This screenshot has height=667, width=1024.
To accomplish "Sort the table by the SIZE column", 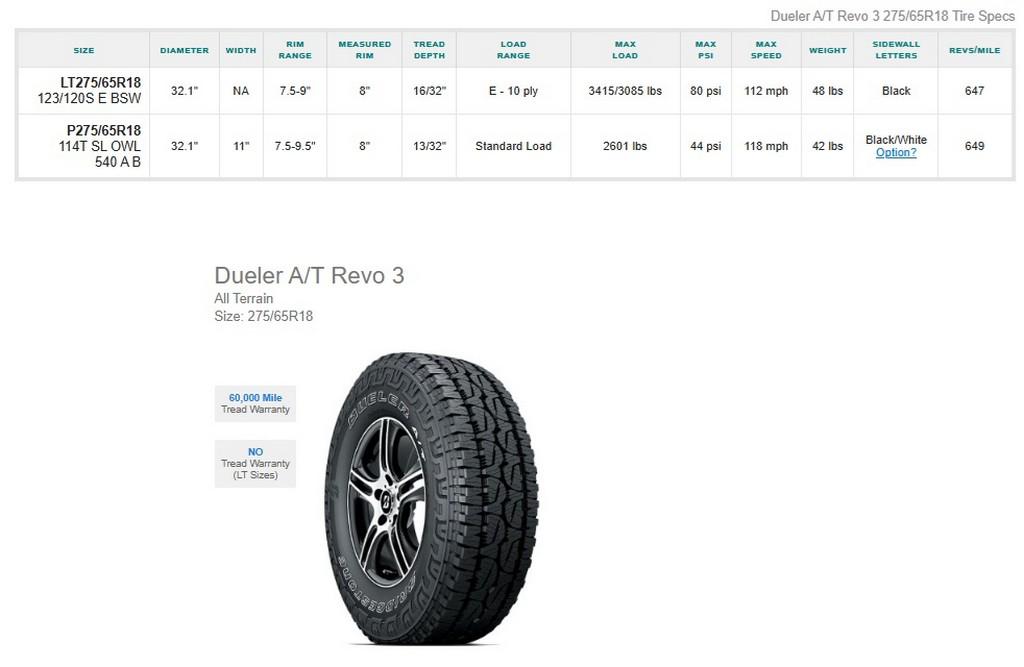I will point(83,49).
